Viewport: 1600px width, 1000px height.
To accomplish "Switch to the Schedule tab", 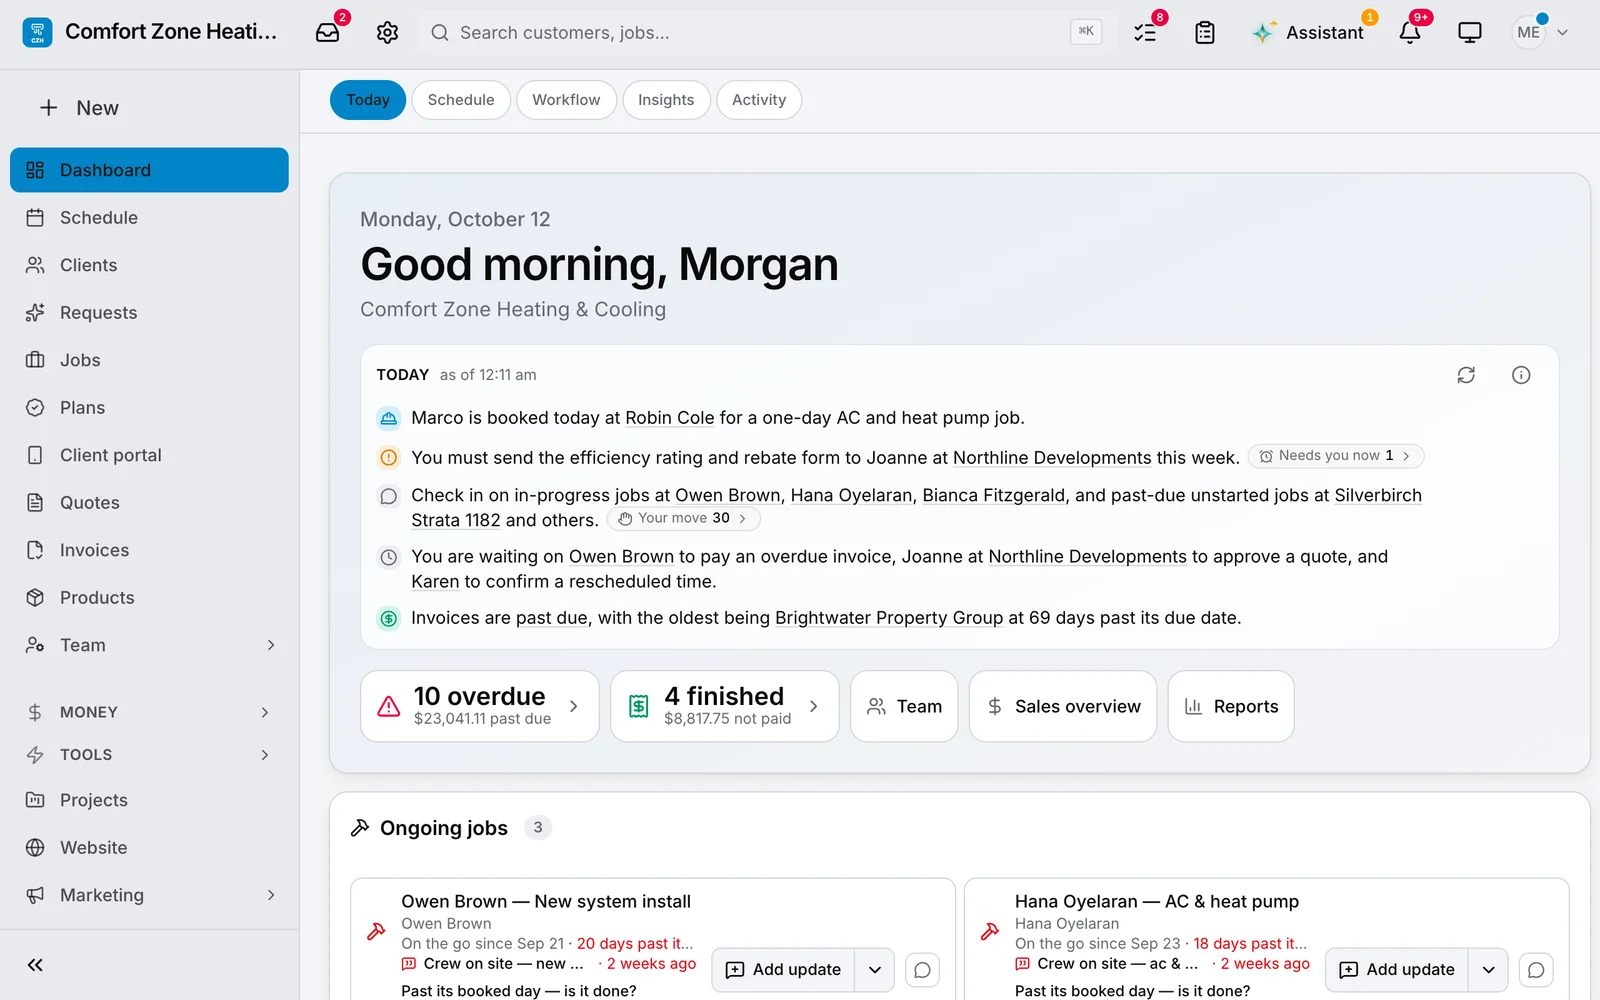I will pos(461,100).
